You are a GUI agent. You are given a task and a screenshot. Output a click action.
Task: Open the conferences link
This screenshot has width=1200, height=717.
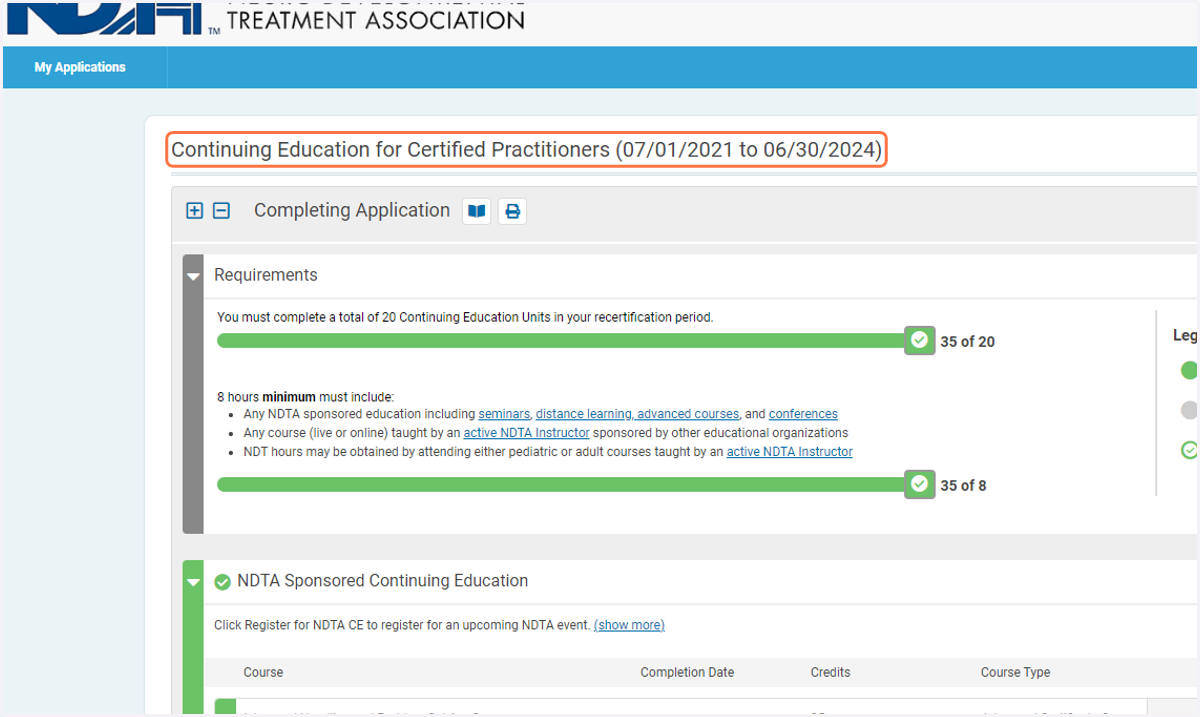803,414
